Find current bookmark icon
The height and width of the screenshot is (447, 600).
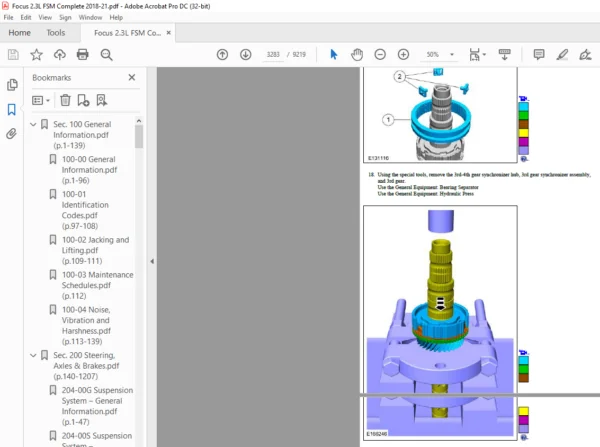point(101,100)
